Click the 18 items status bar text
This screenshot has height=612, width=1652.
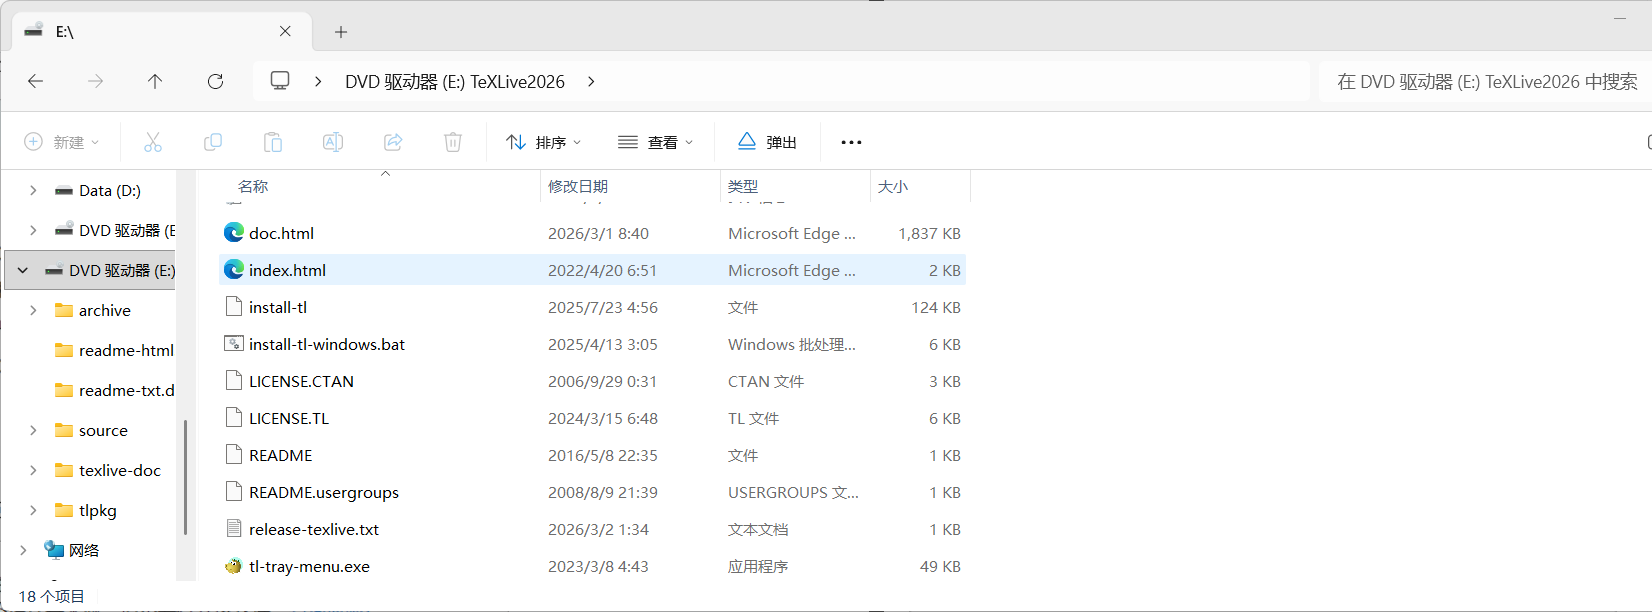tap(52, 596)
